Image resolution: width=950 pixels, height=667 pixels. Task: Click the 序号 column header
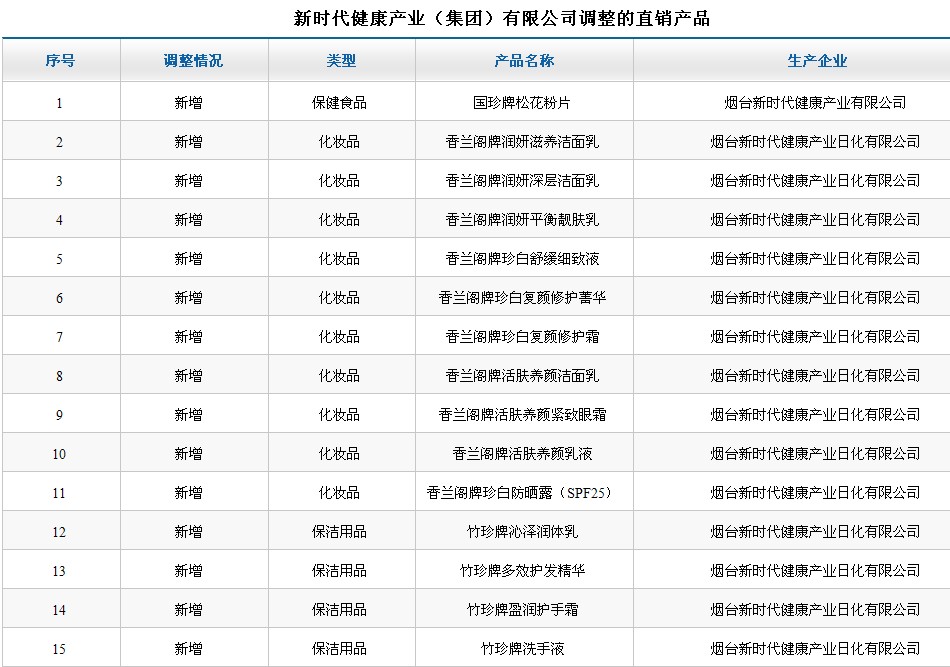point(60,61)
